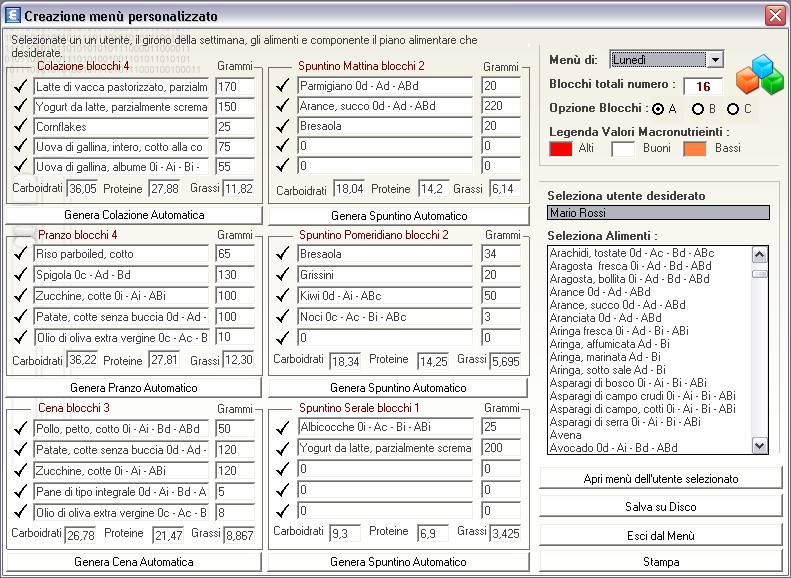Select Opzione Blocchi C radio button
Viewport: 791px width, 578px height.
(733, 109)
